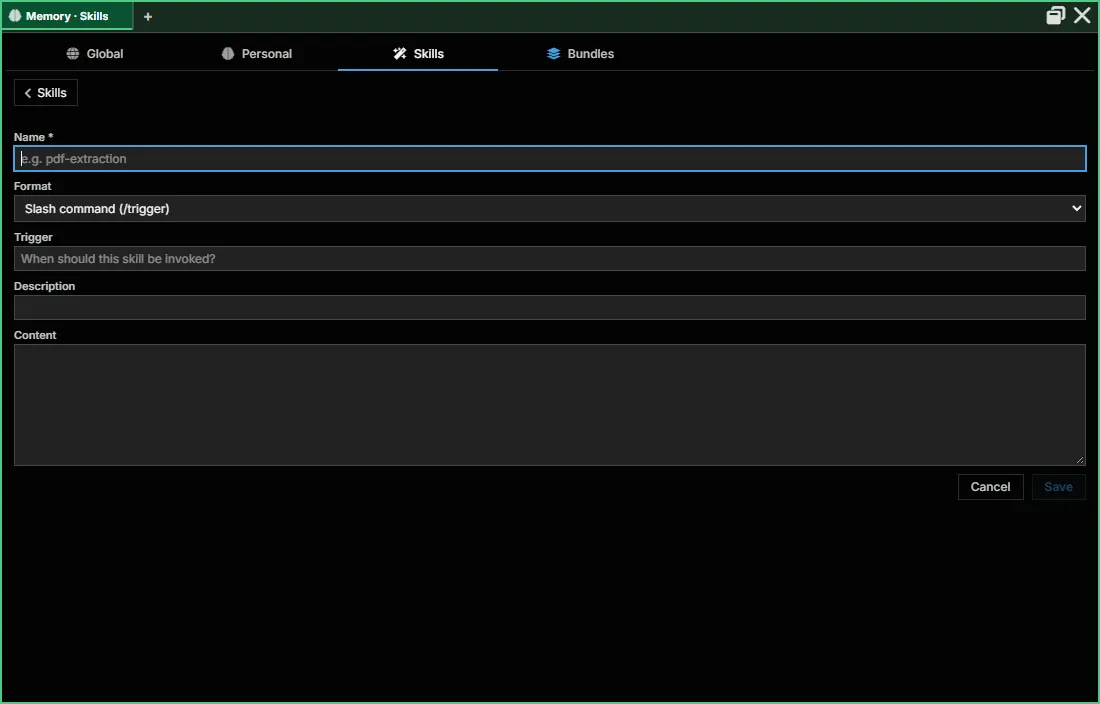Click the "Trigger" field label
This screenshot has height=704, width=1100.
click(34, 237)
